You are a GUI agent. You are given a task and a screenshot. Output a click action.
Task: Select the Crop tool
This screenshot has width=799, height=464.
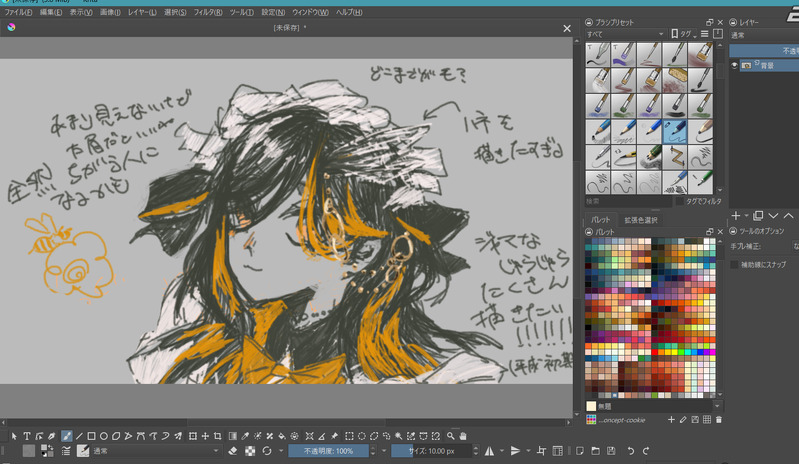[x=218, y=436]
